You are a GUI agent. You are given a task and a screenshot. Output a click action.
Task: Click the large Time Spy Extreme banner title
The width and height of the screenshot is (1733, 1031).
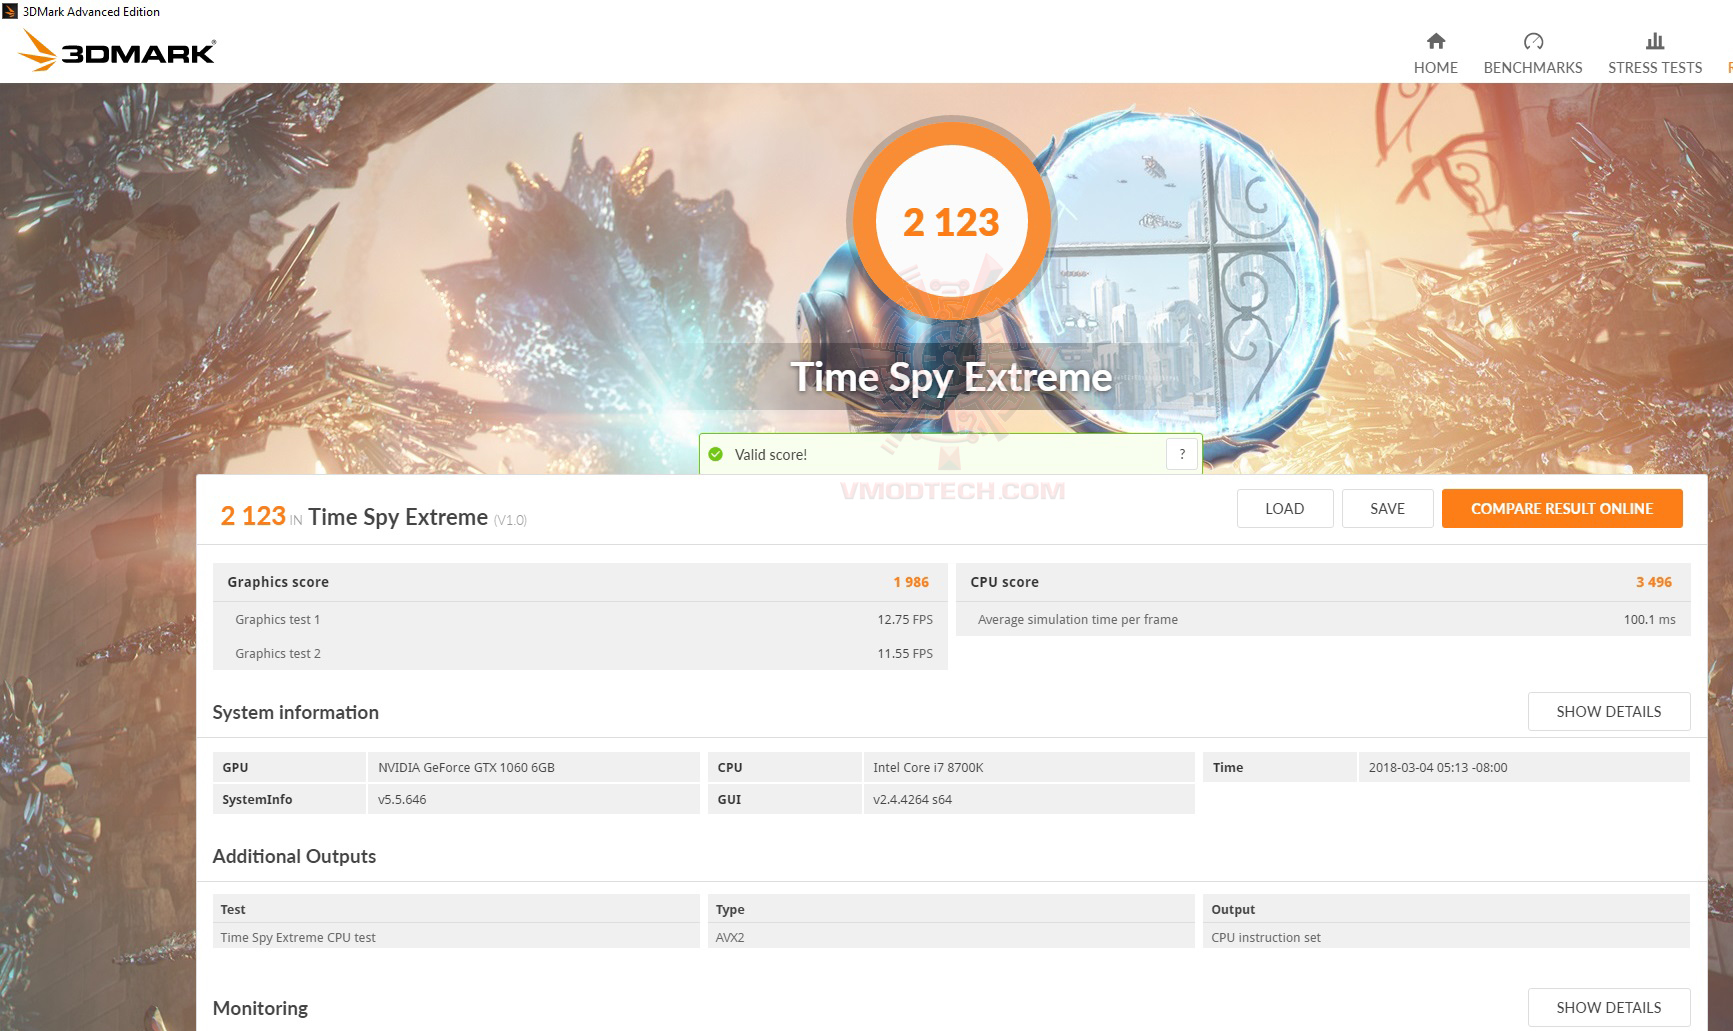951,377
